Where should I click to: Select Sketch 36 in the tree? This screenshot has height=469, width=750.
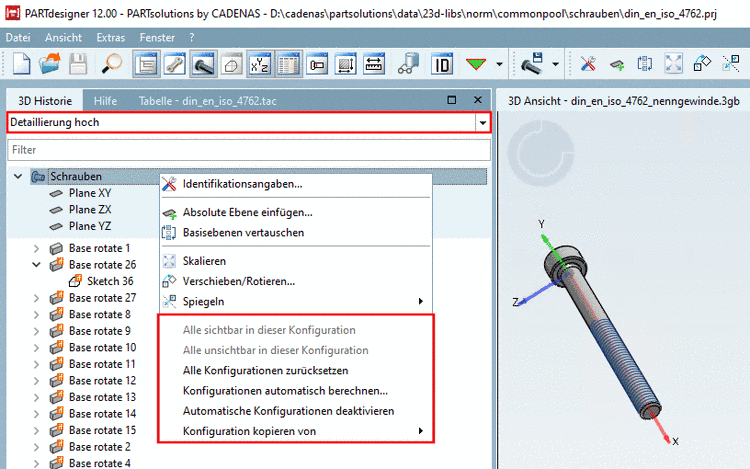(110, 281)
